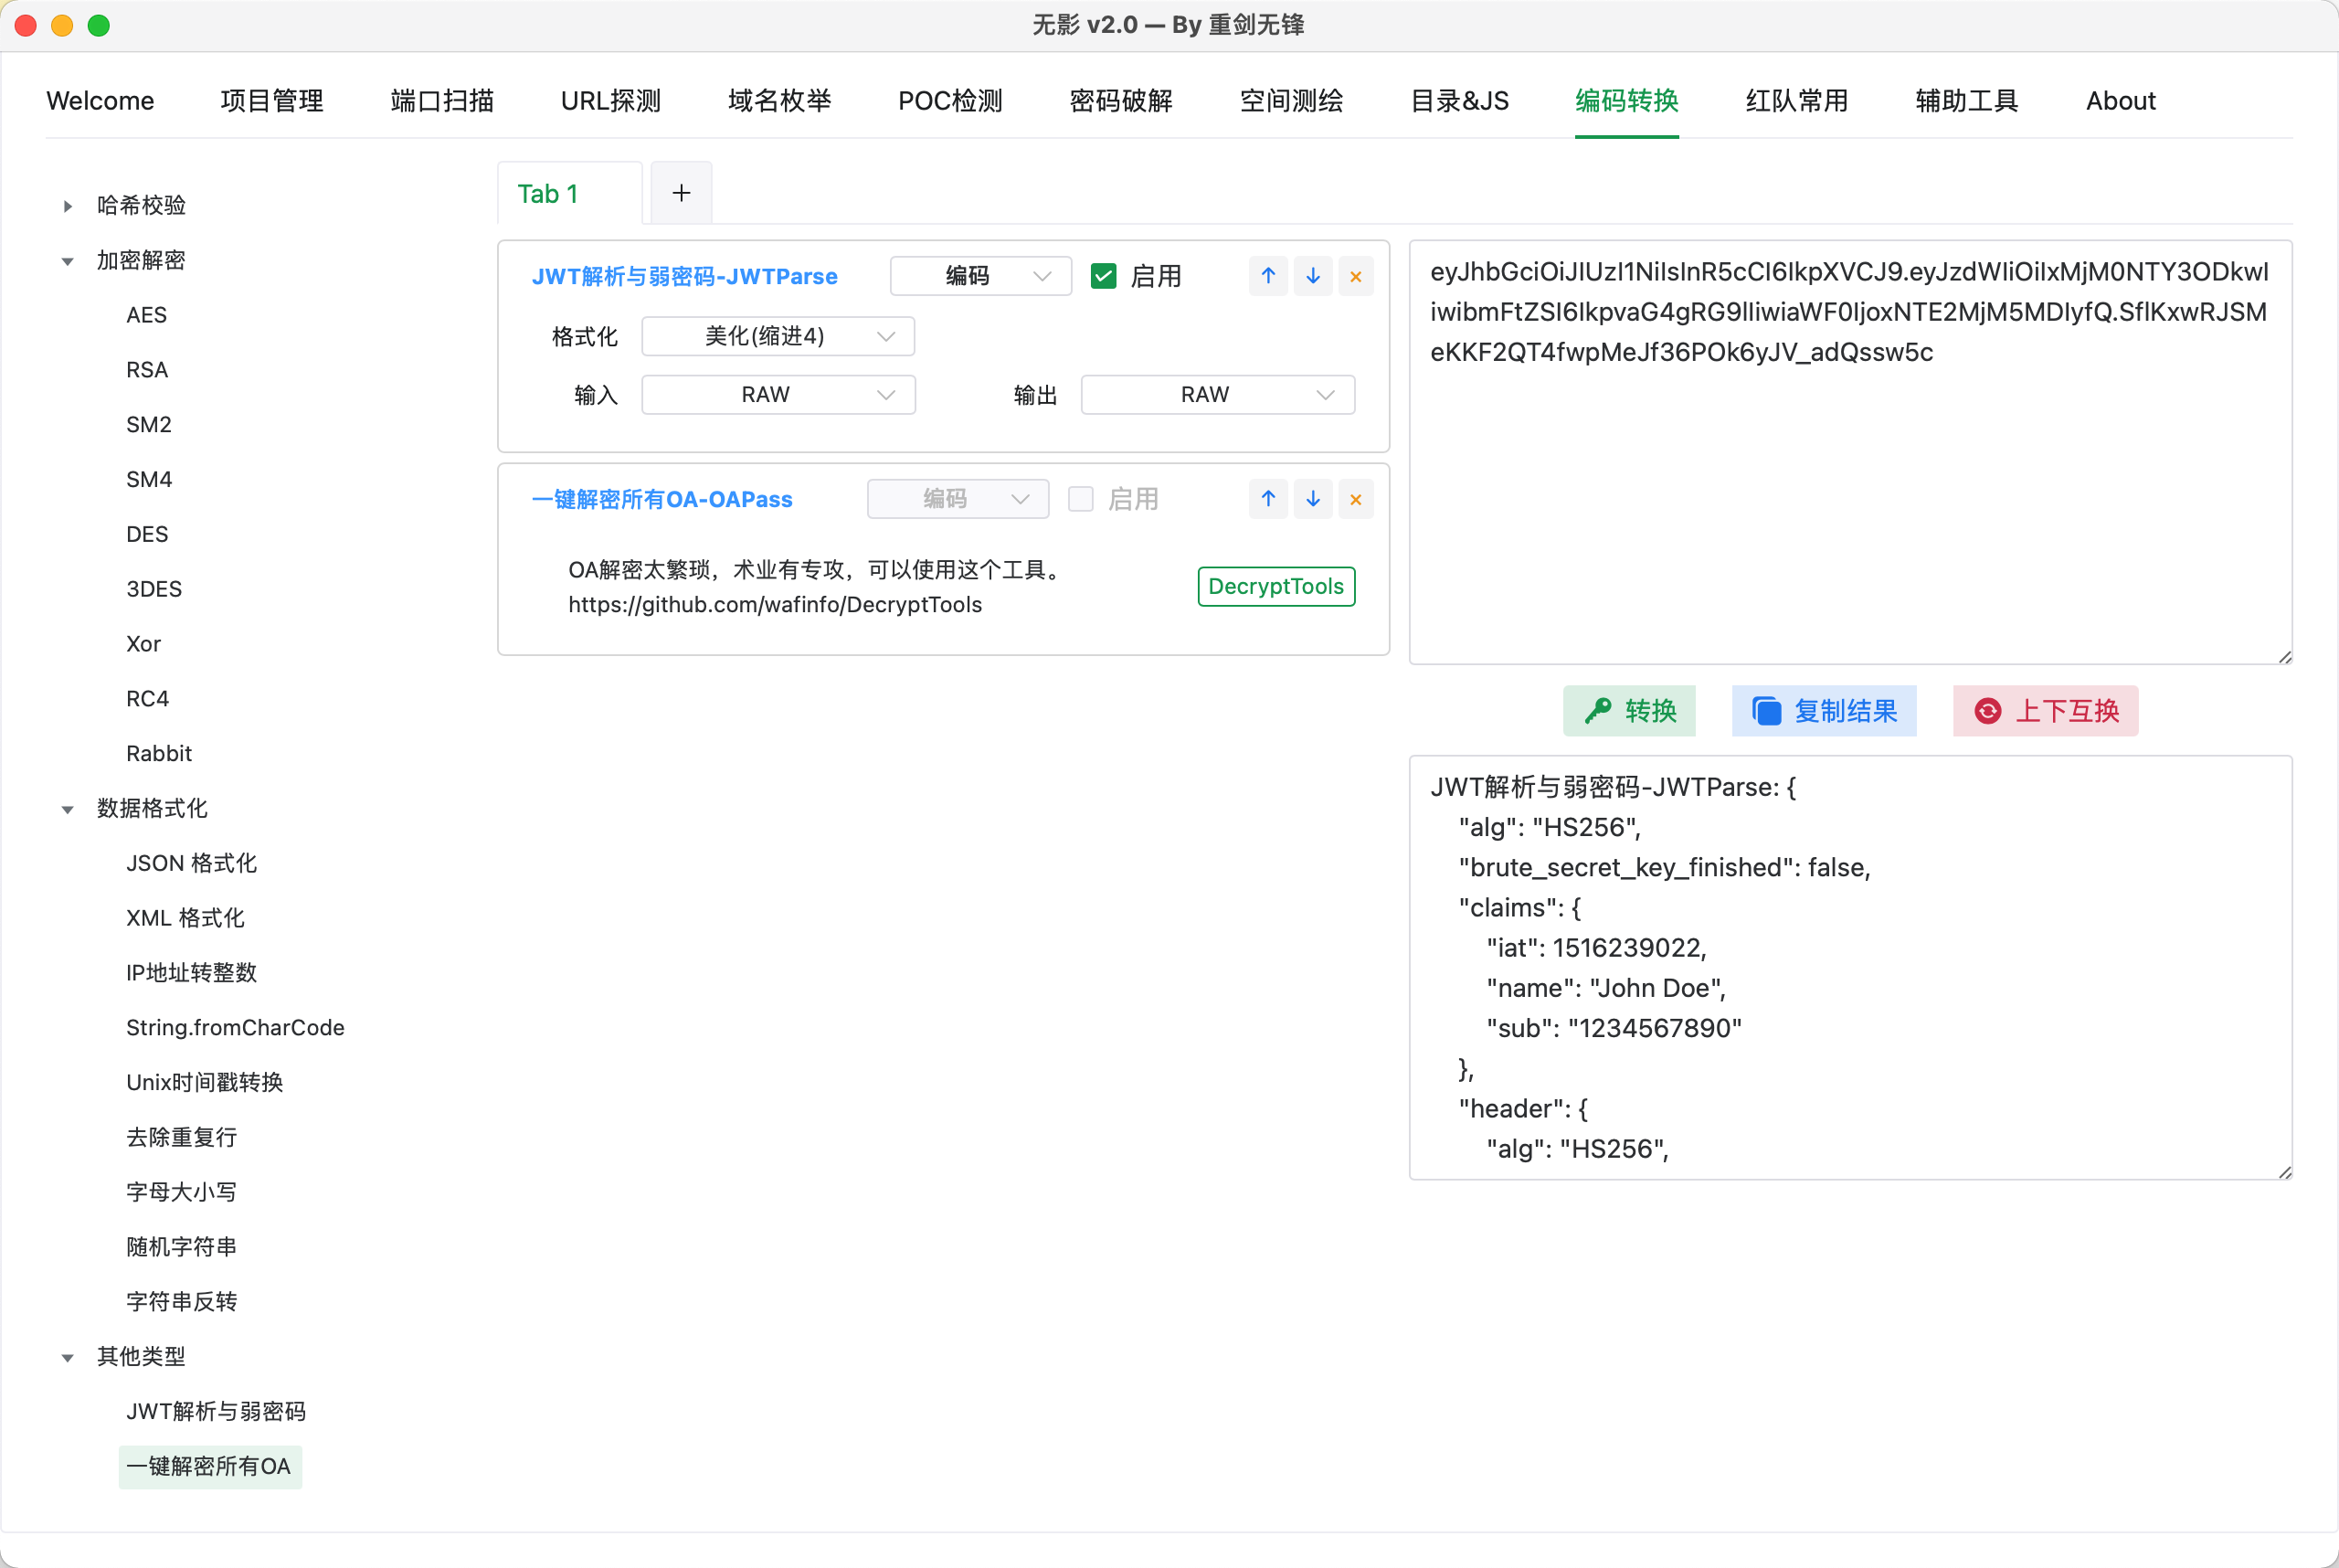The image size is (2339, 1568).
Task: Expand the 哈希校验 tree node
Action: coord(67,206)
